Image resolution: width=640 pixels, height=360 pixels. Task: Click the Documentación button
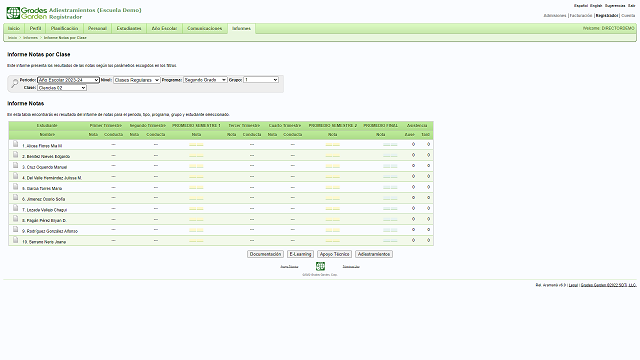(265, 254)
